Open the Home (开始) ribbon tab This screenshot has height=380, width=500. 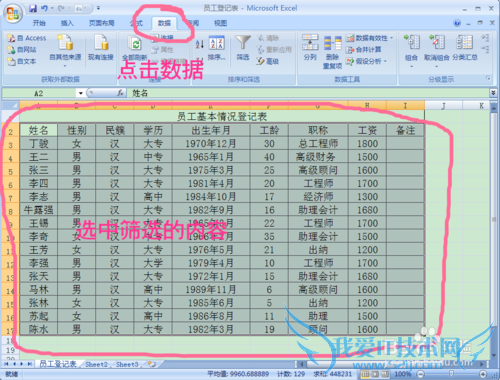click(39, 23)
